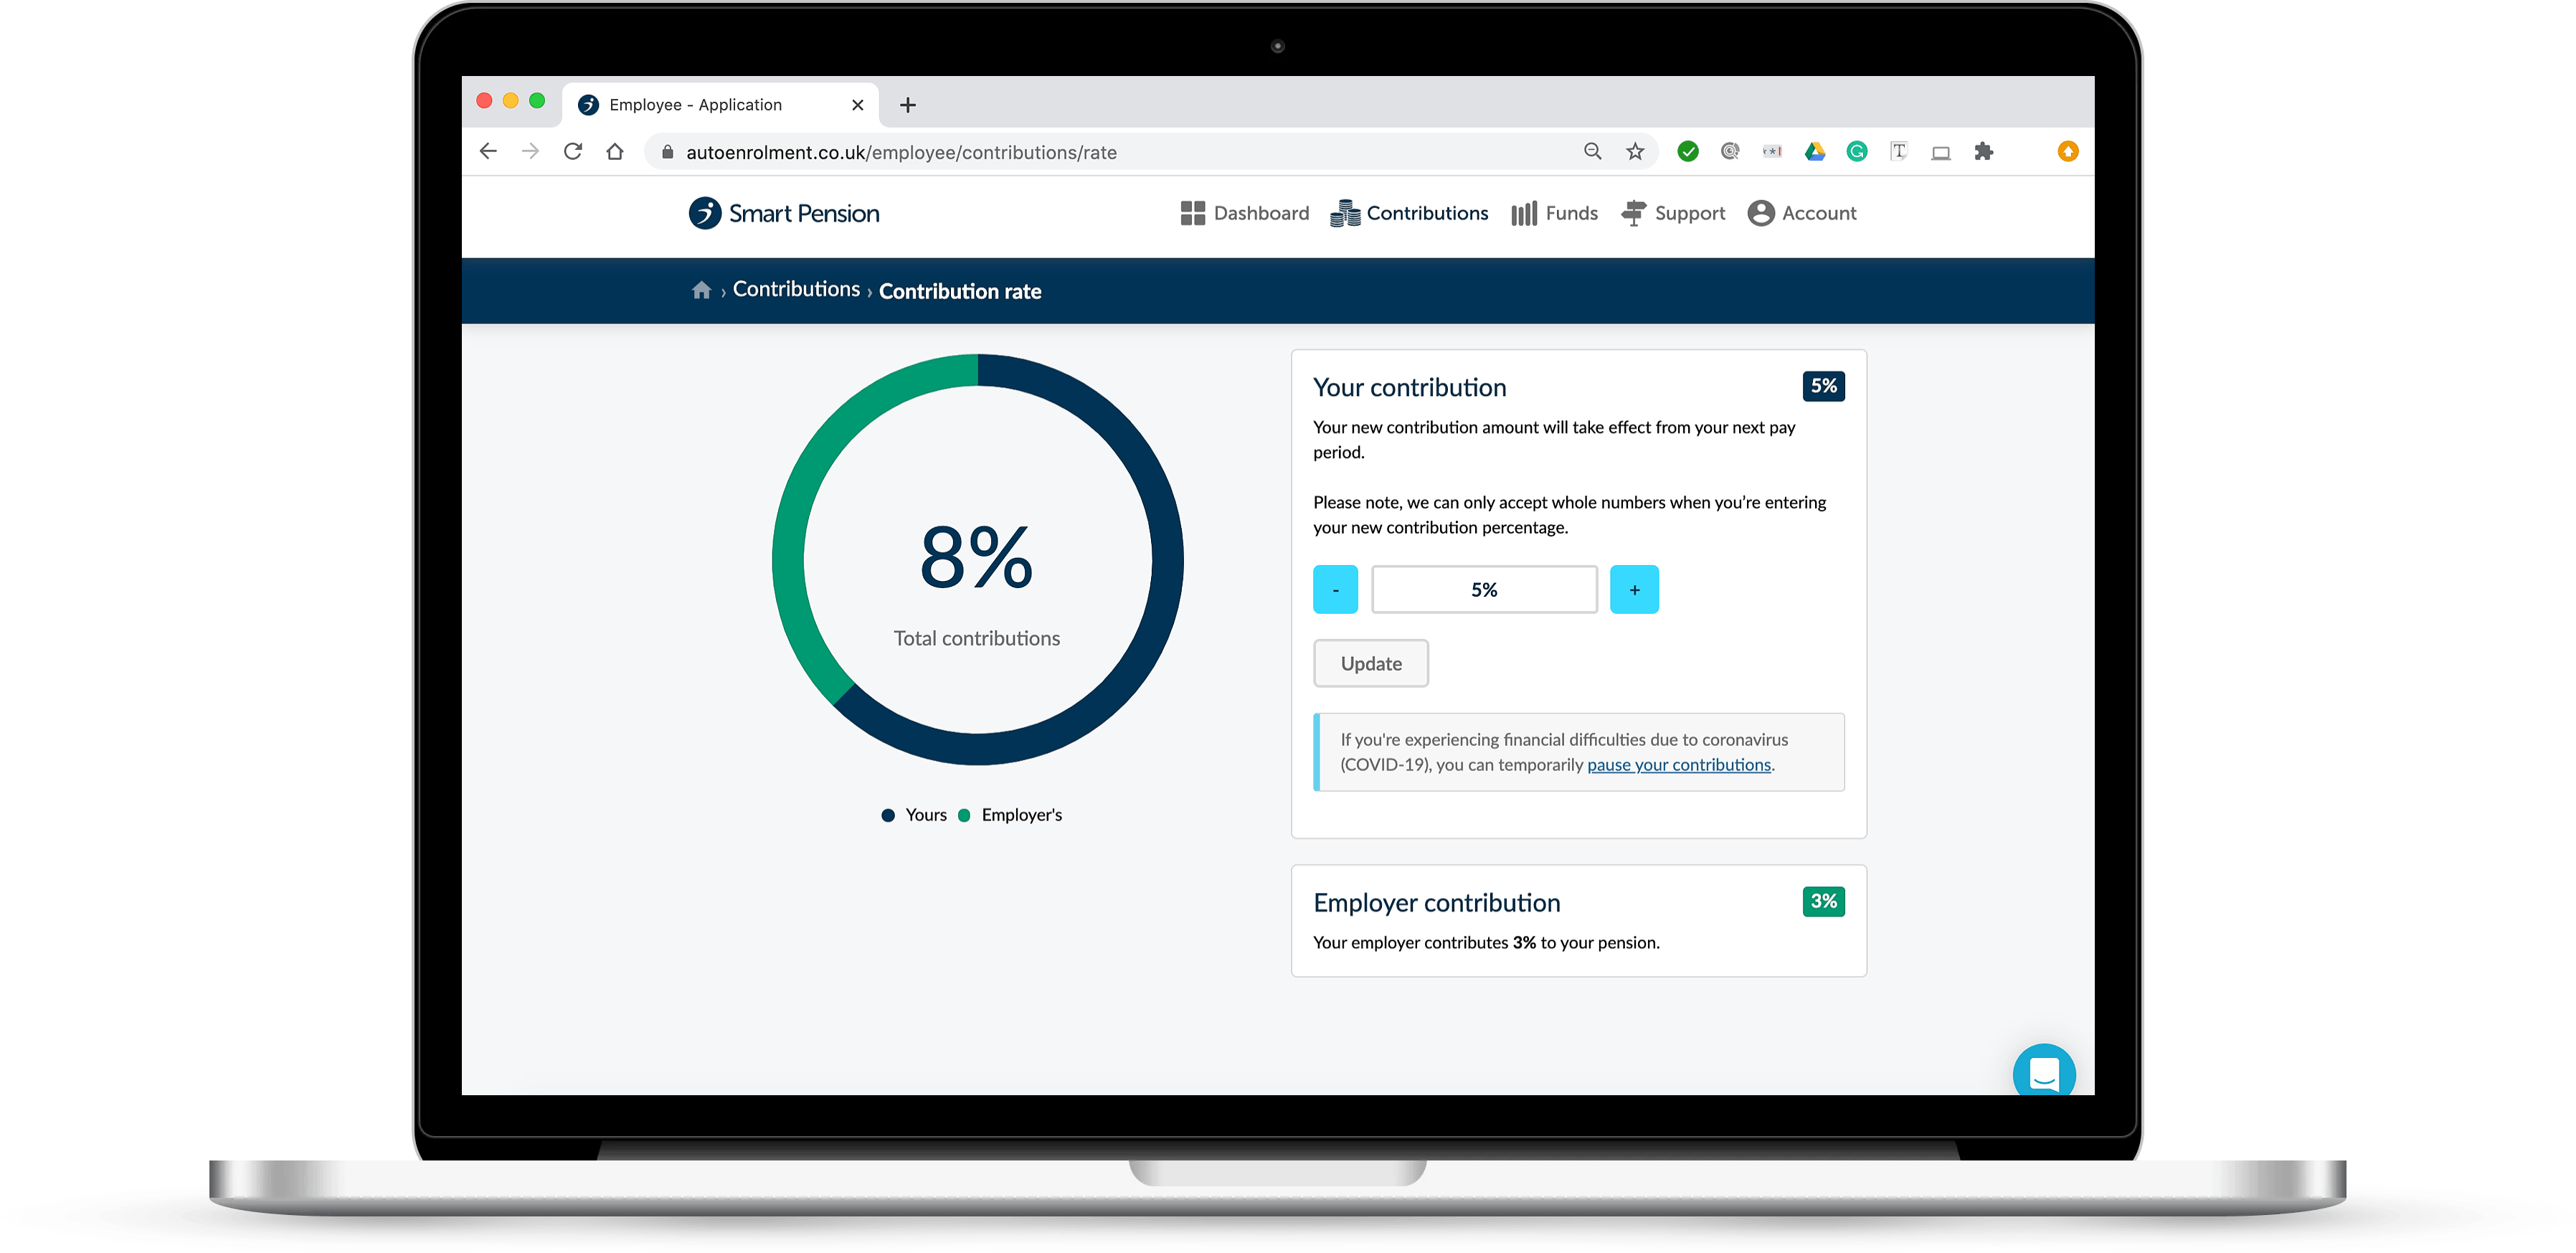Open the Extensions puzzle menu
Image resolution: width=2576 pixels, height=1253 pixels.
pyautogui.click(x=1984, y=151)
